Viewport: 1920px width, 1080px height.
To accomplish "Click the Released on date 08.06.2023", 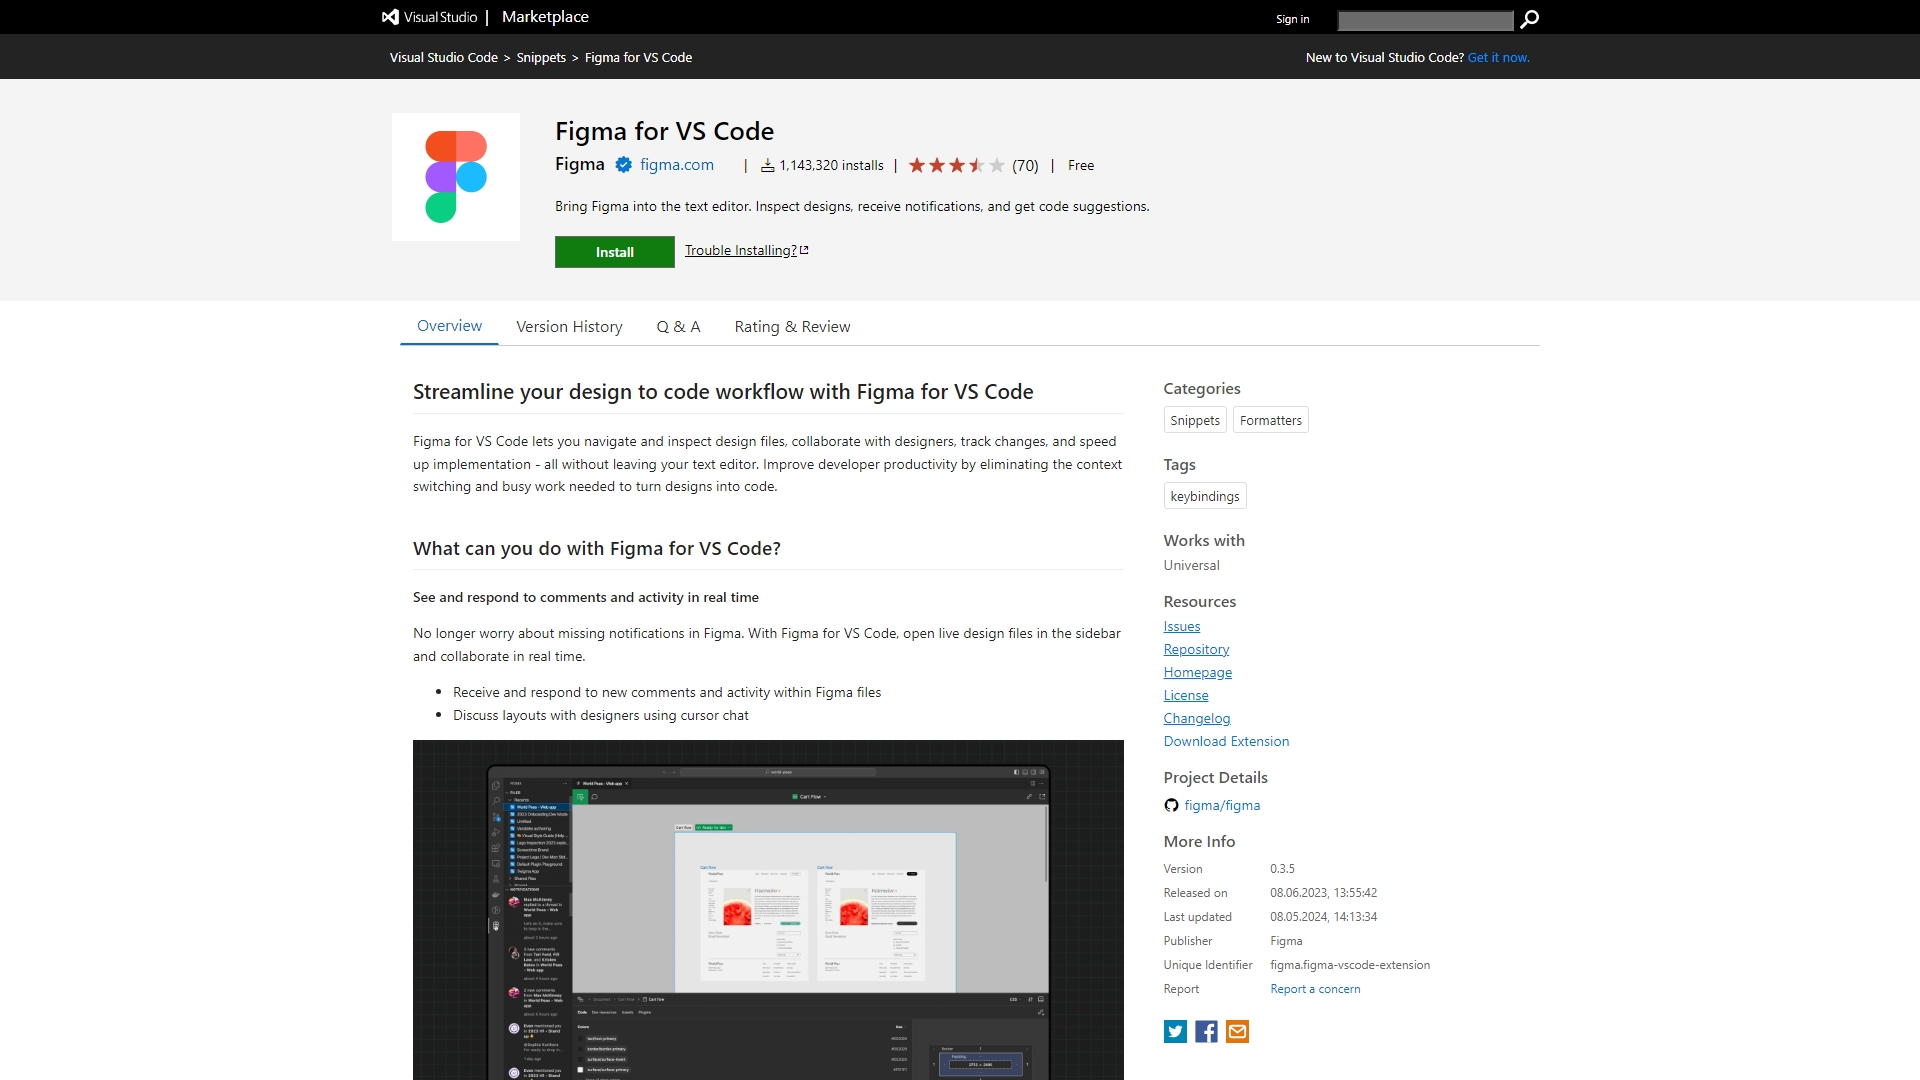I will (1323, 893).
